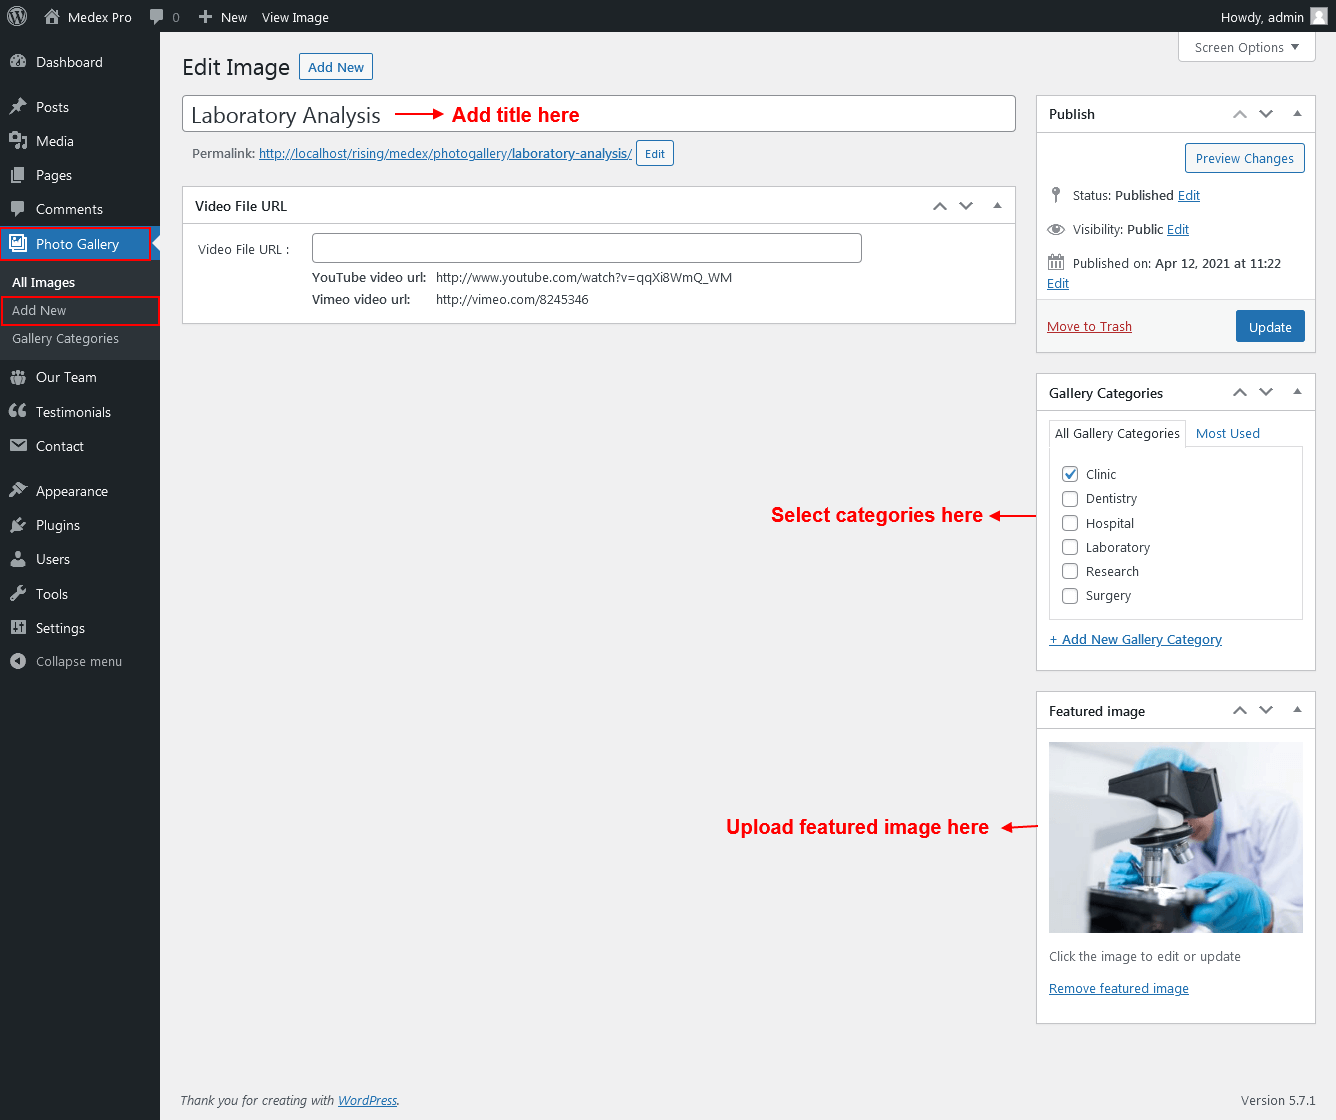Enable the Surgery category checkbox
This screenshot has height=1120, width=1336.
click(1070, 596)
